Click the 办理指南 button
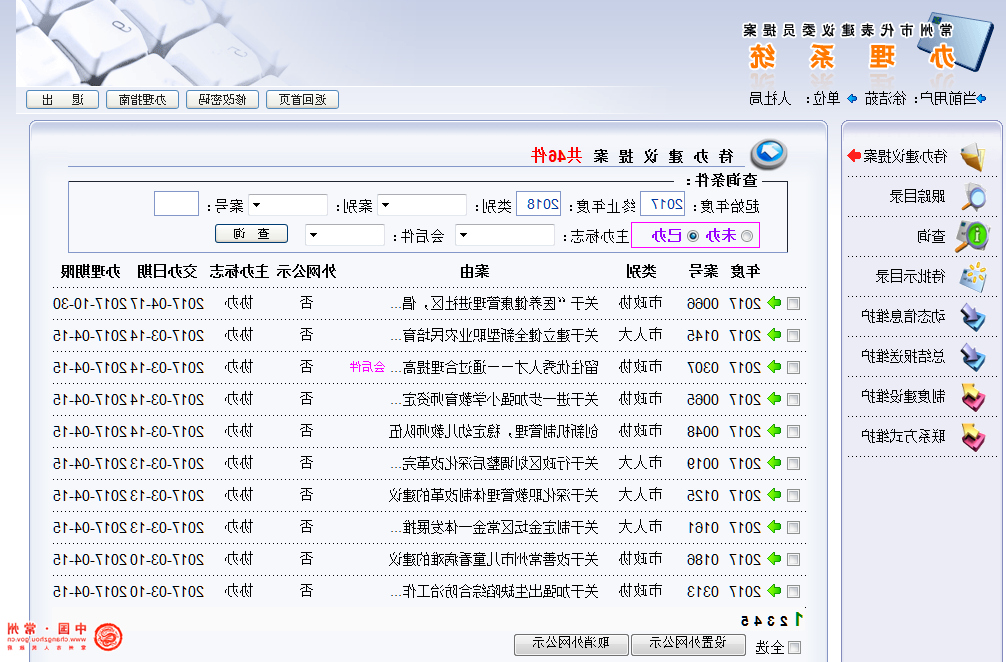The width and height of the screenshot is (1006, 662). (142, 100)
